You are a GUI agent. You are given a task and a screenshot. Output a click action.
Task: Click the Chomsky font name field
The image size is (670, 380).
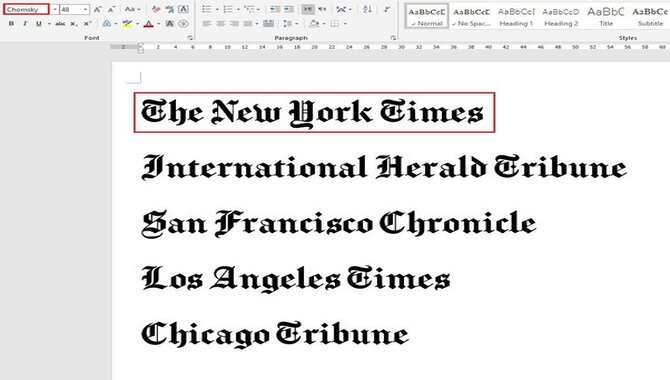pyautogui.click(x=26, y=9)
